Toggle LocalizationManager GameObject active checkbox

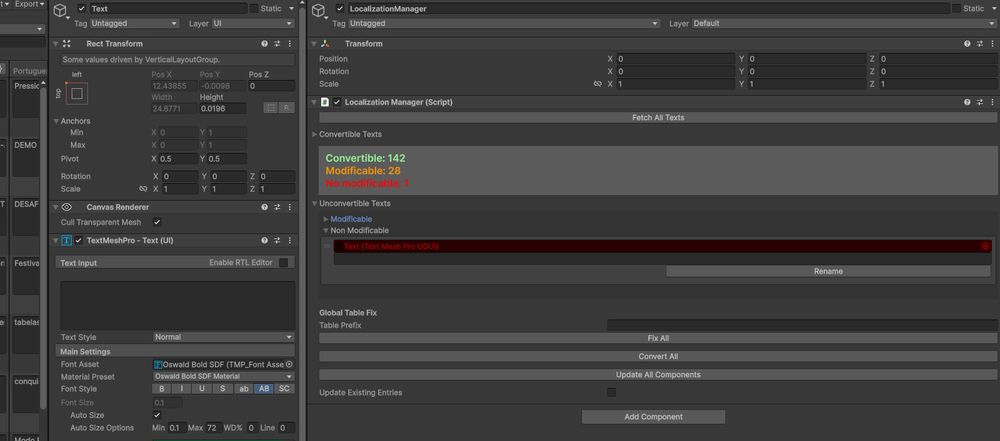340,9
